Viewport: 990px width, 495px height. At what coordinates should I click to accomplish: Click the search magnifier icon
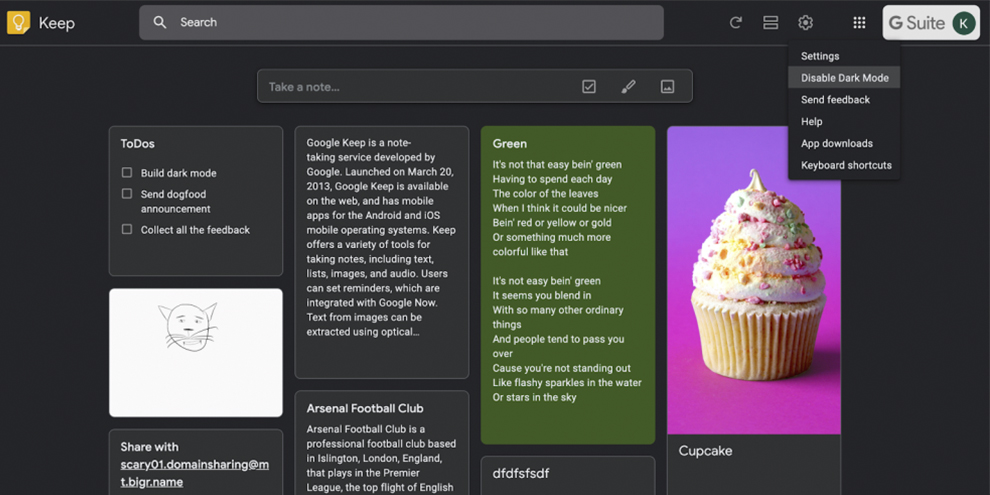pos(160,22)
